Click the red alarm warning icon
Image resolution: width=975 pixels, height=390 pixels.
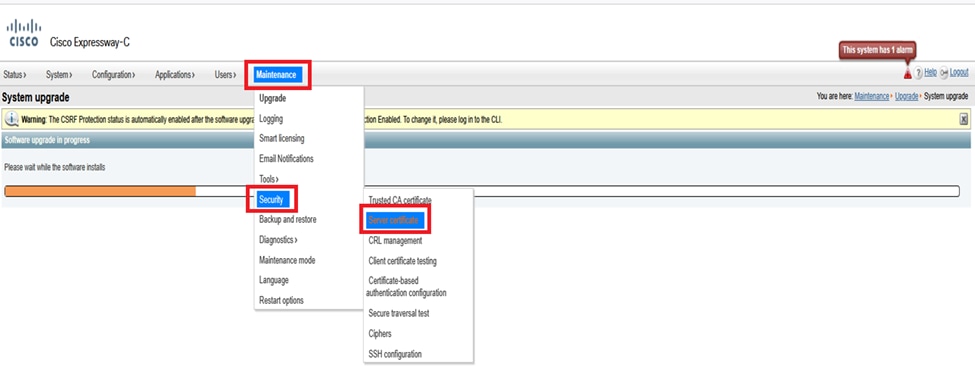tap(907, 73)
